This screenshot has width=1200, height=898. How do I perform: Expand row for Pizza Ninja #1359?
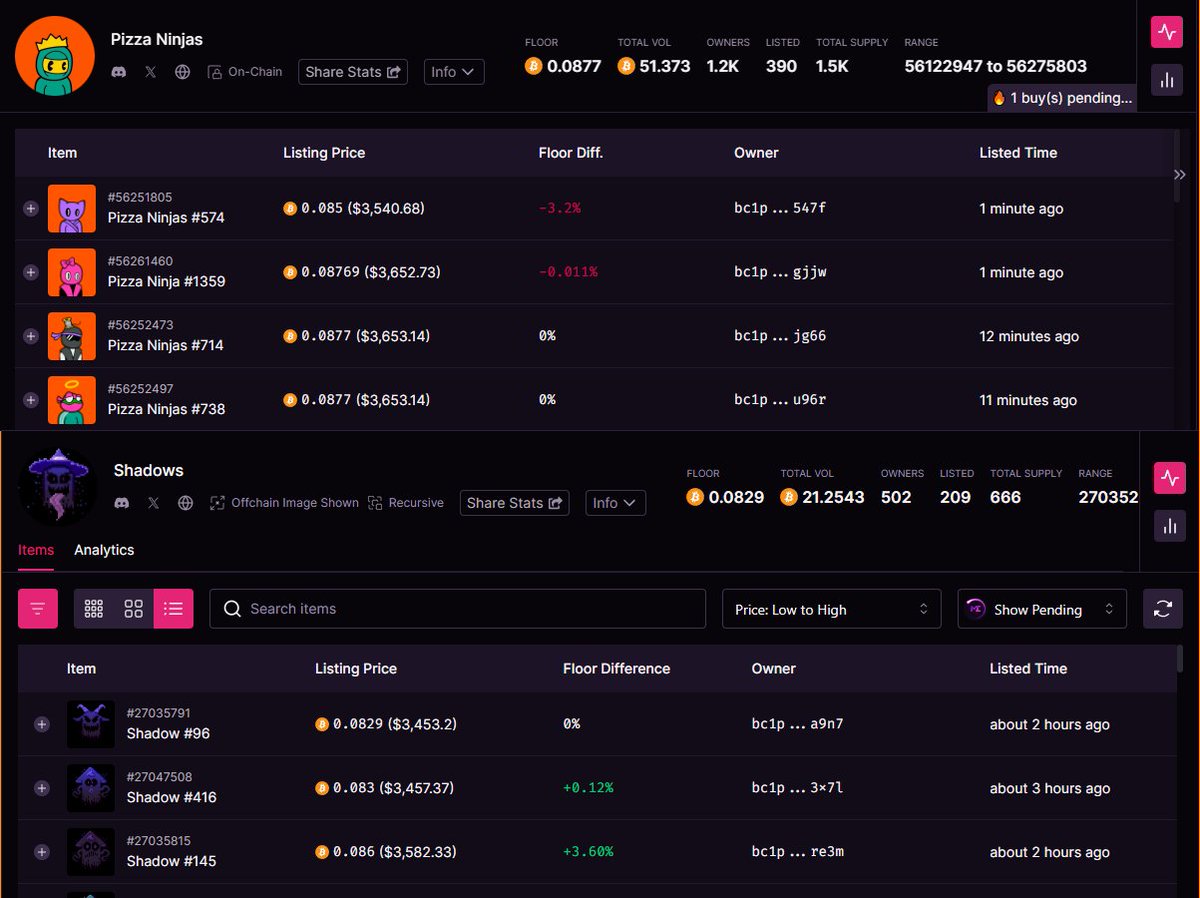point(30,272)
